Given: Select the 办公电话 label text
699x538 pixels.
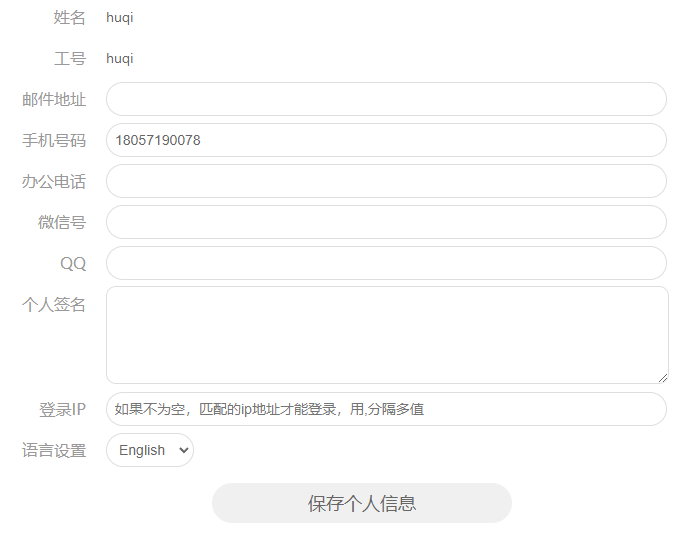Looking at the screenshot, I should pyautogui.click(x=54, y=182).
